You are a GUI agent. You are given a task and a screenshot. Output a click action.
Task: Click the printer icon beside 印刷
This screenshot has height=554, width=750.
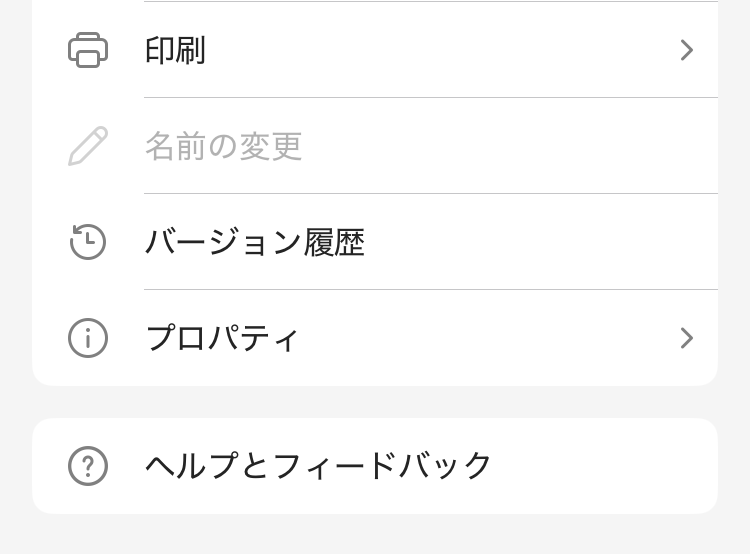click(x=88, y=50)
